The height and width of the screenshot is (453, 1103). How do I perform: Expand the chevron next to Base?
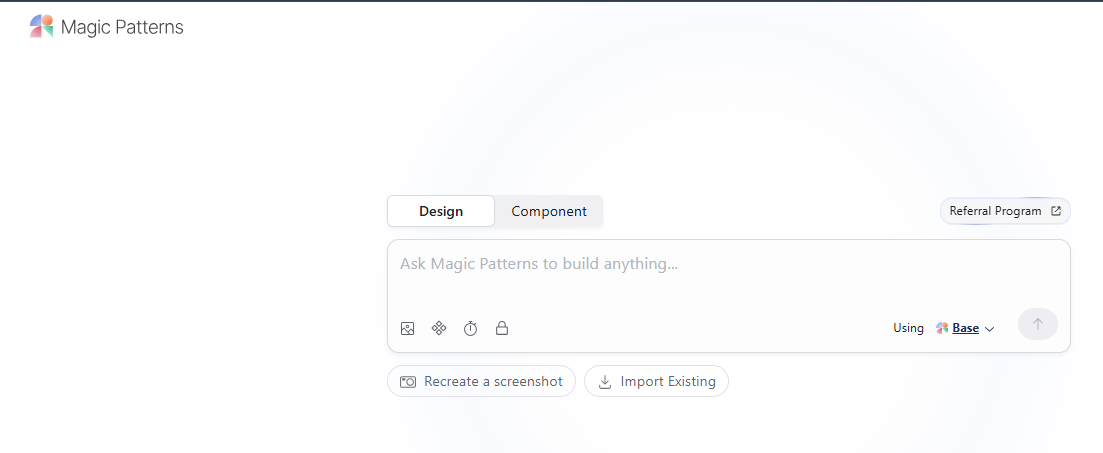(x=989, y=328)
